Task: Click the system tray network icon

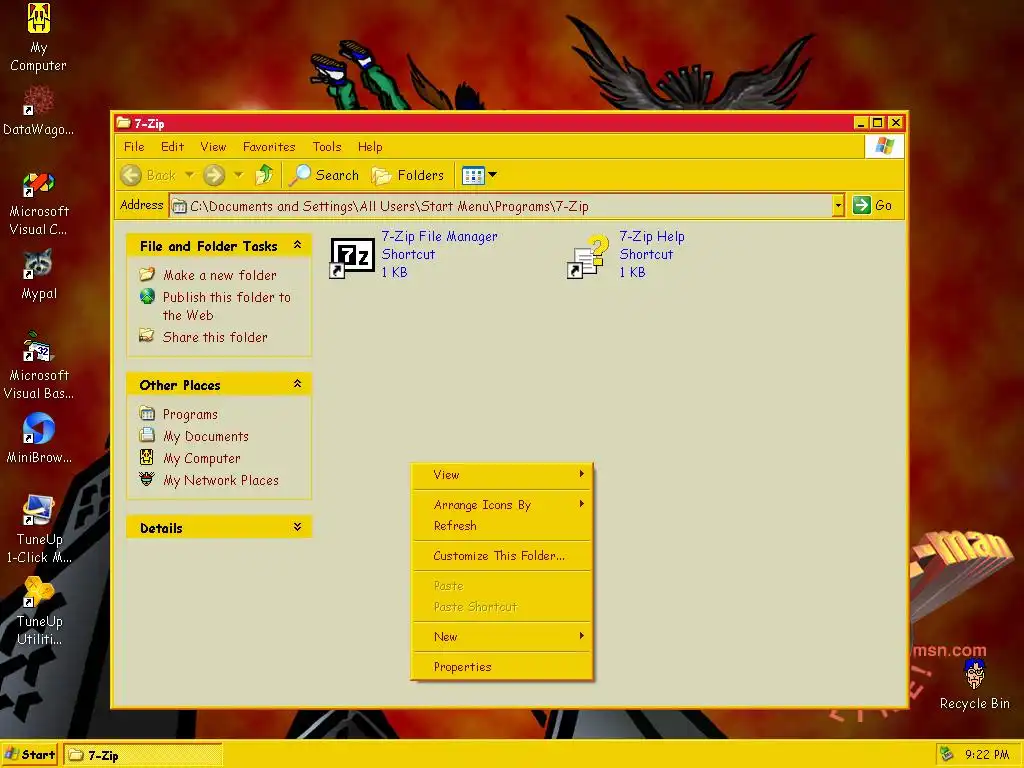Action: [946, 754]
